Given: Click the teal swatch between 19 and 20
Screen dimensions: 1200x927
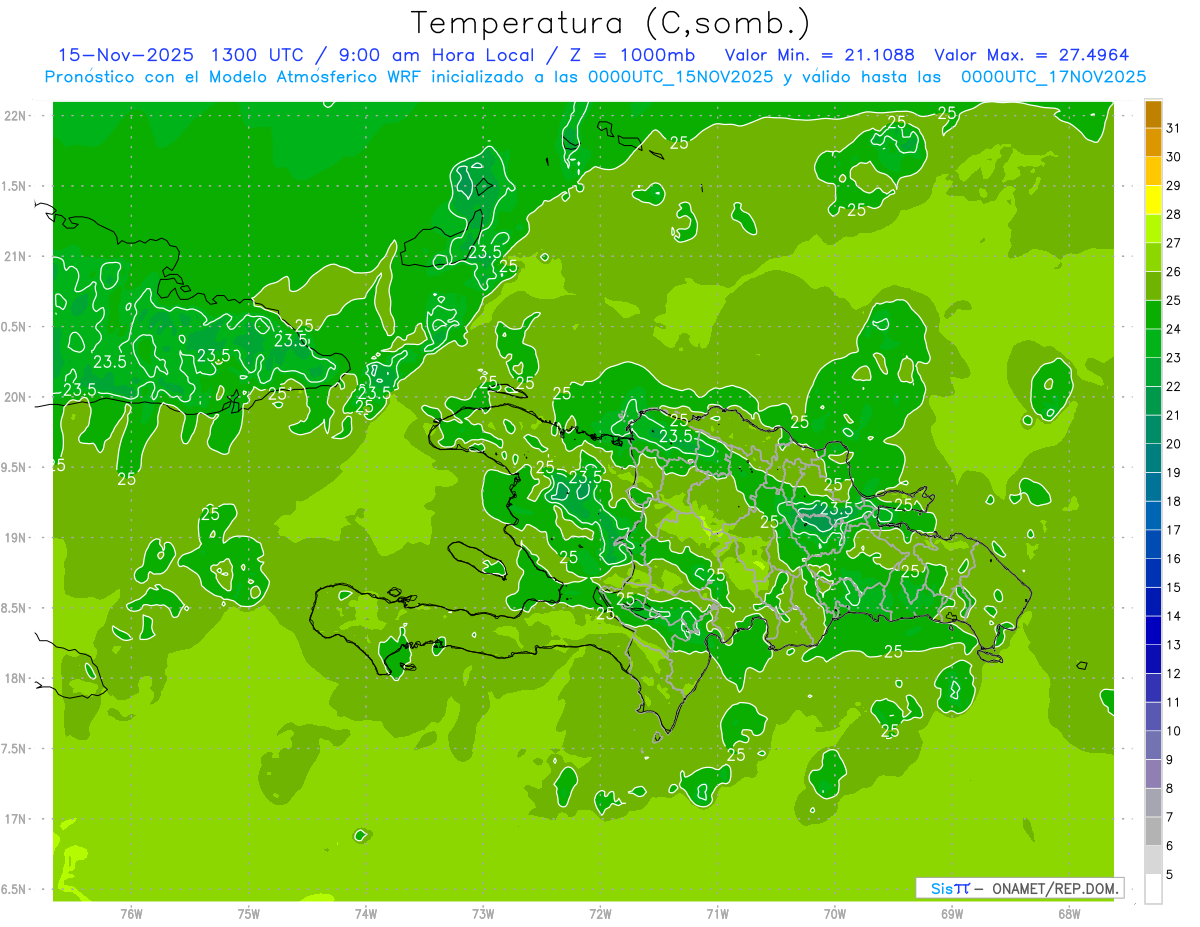Looking at the screenshot, I should pyautogui.click(x=1153, y=459).
